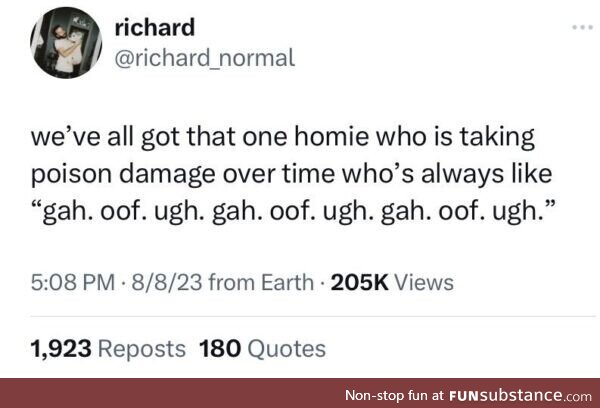Select the gray "Views" label

[x=424, y=282]
